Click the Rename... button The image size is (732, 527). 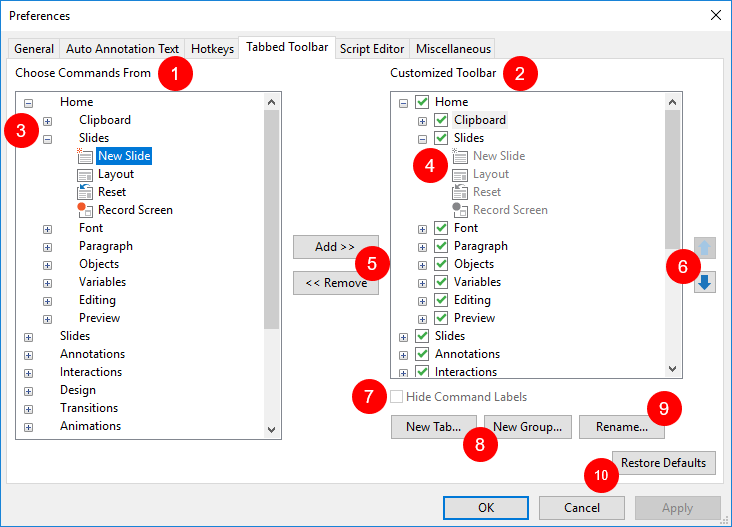pyautogui.click(x=622, y=427)
